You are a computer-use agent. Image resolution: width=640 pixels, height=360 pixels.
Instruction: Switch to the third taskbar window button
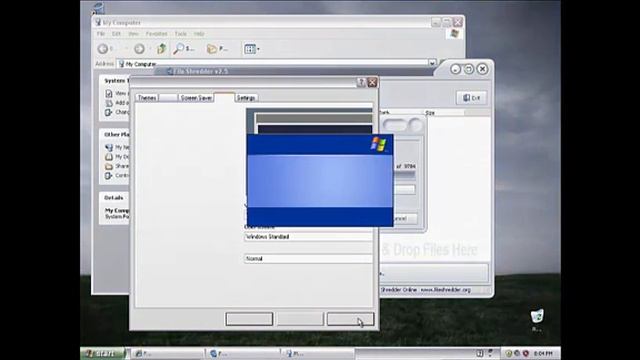point(318,353)
